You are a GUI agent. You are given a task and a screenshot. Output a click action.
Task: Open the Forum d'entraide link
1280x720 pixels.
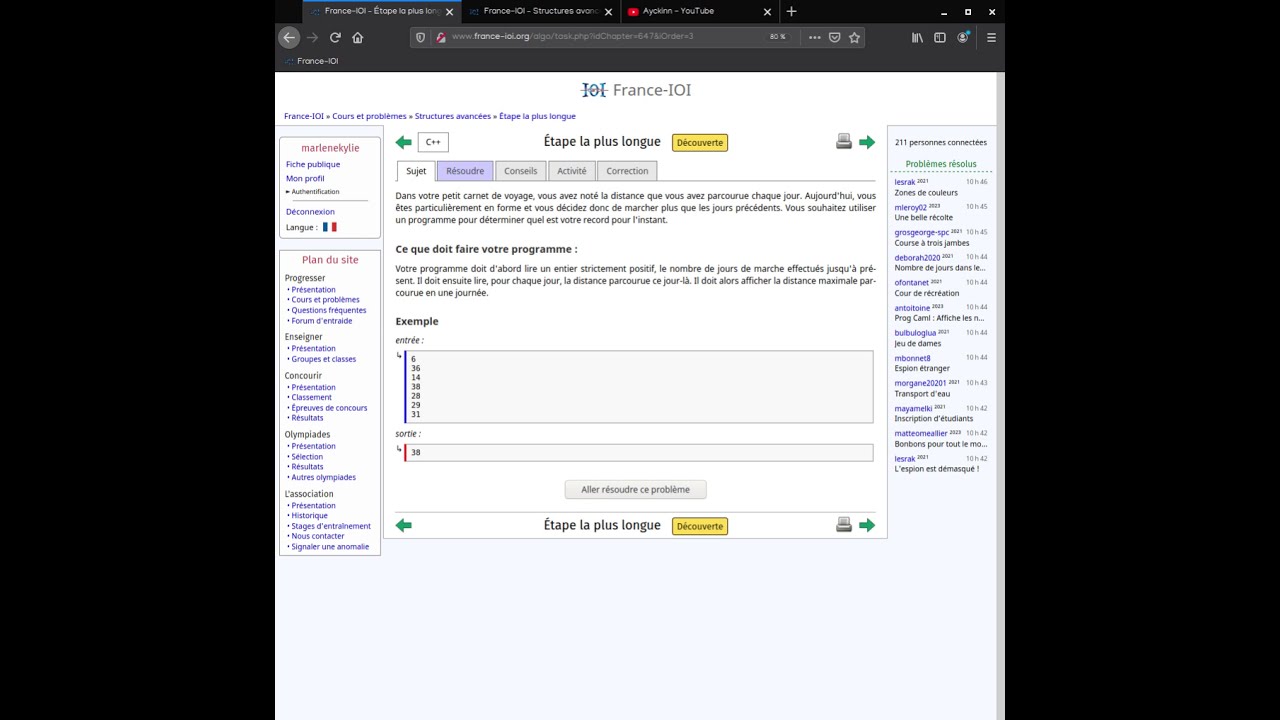click(322, 321)
